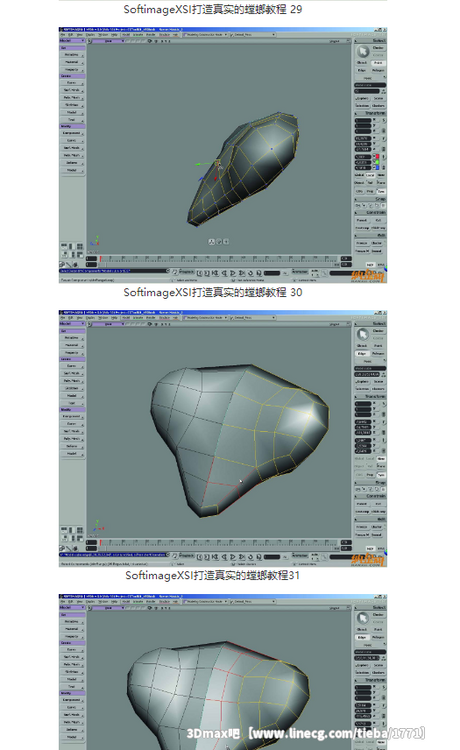Click the Freeze button in top screenshot
The image size is (460, 750).
pos(362,243)
